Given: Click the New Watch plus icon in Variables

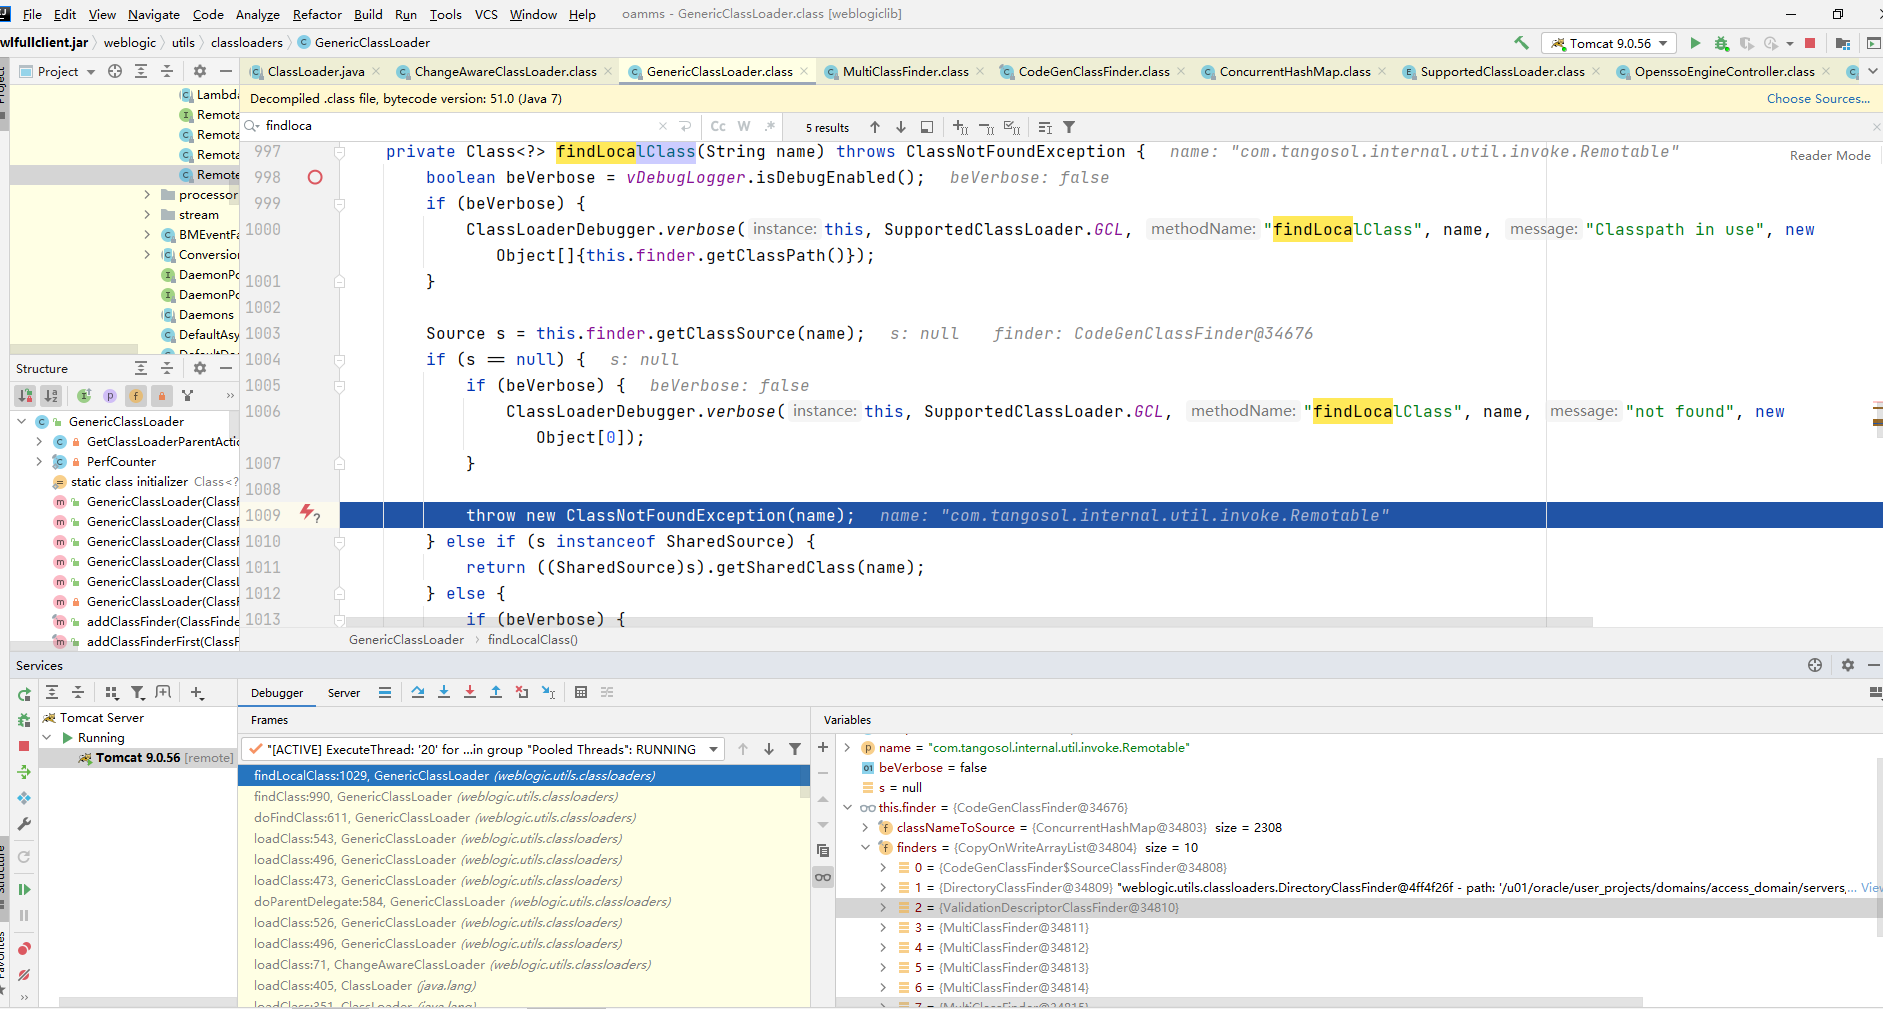Looking at the screenshot, I should 823,747.
